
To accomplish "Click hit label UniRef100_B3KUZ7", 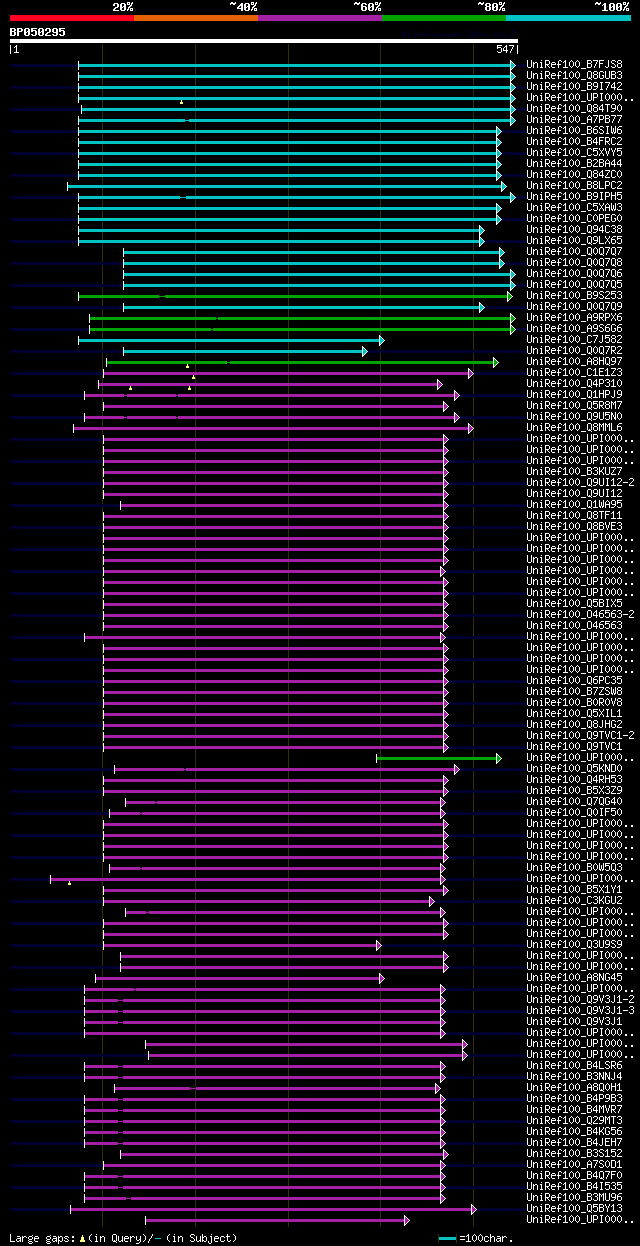I will coord(574,471).
